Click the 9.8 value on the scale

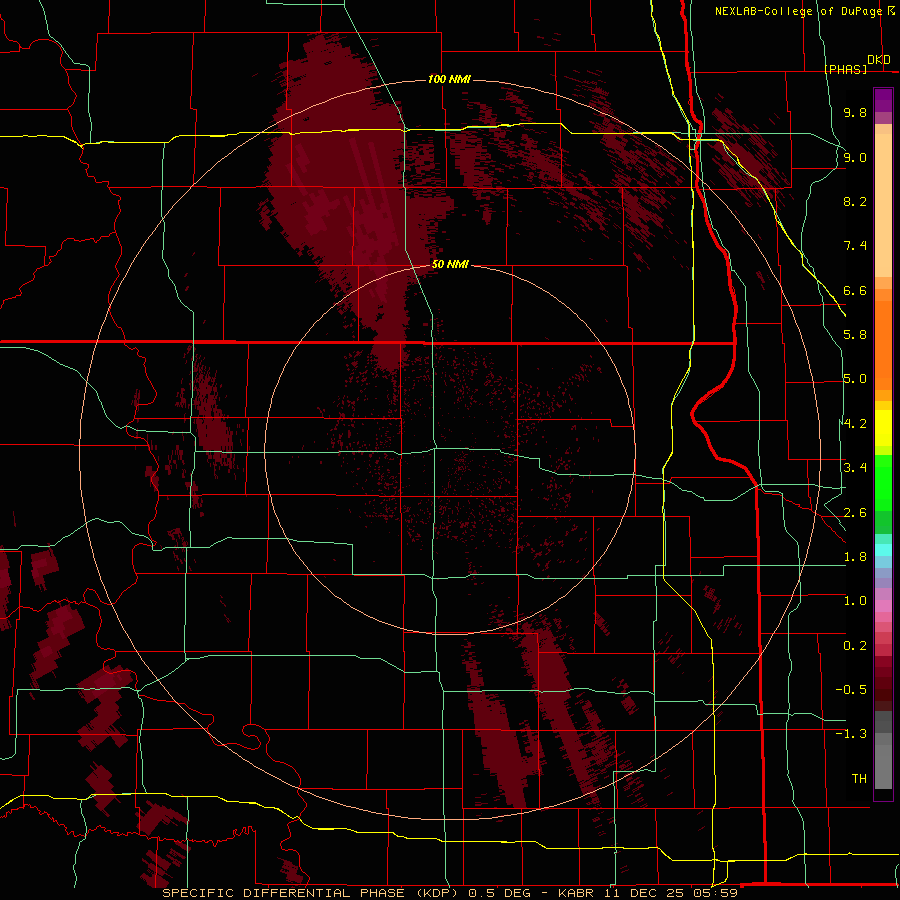pos(855,112)
